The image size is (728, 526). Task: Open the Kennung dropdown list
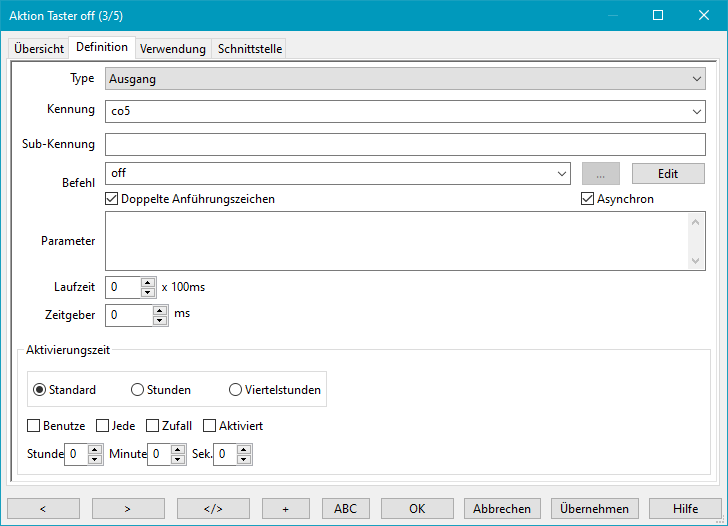[x=697, y=111]
